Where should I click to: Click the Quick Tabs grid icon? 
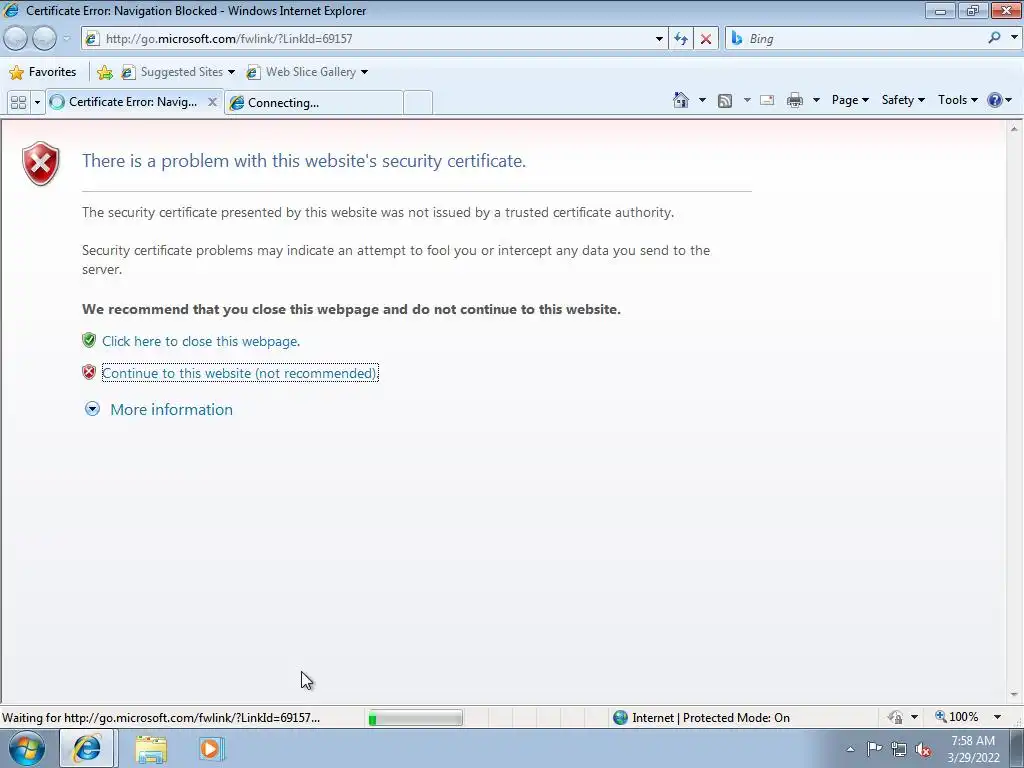tap(18, 102)
